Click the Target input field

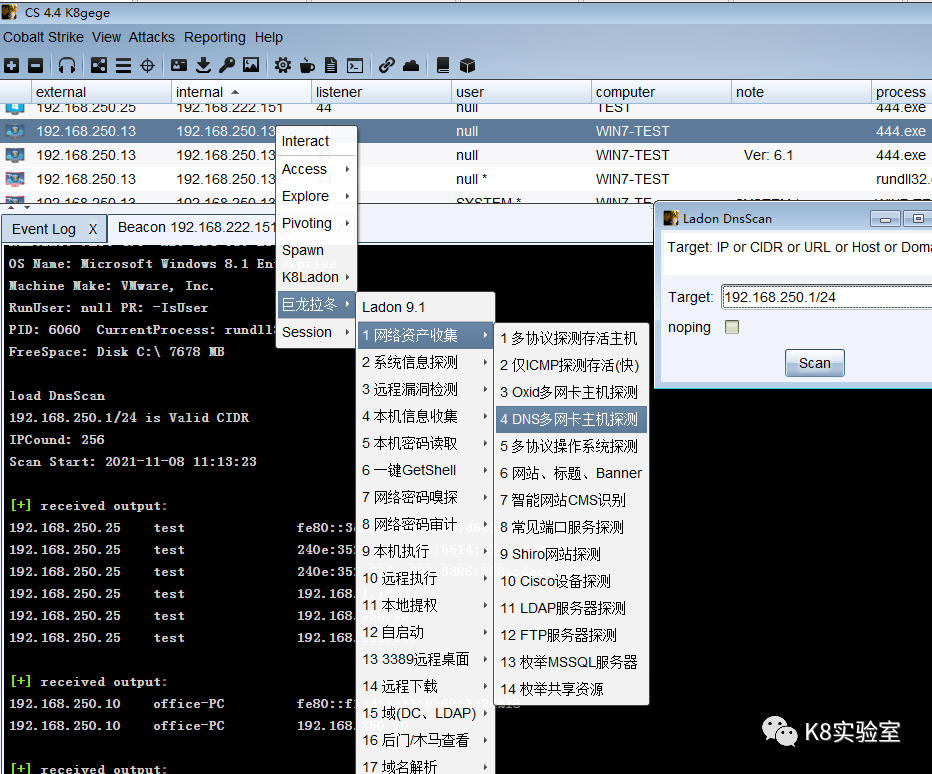pyautogui.click(x=827, y=297)
